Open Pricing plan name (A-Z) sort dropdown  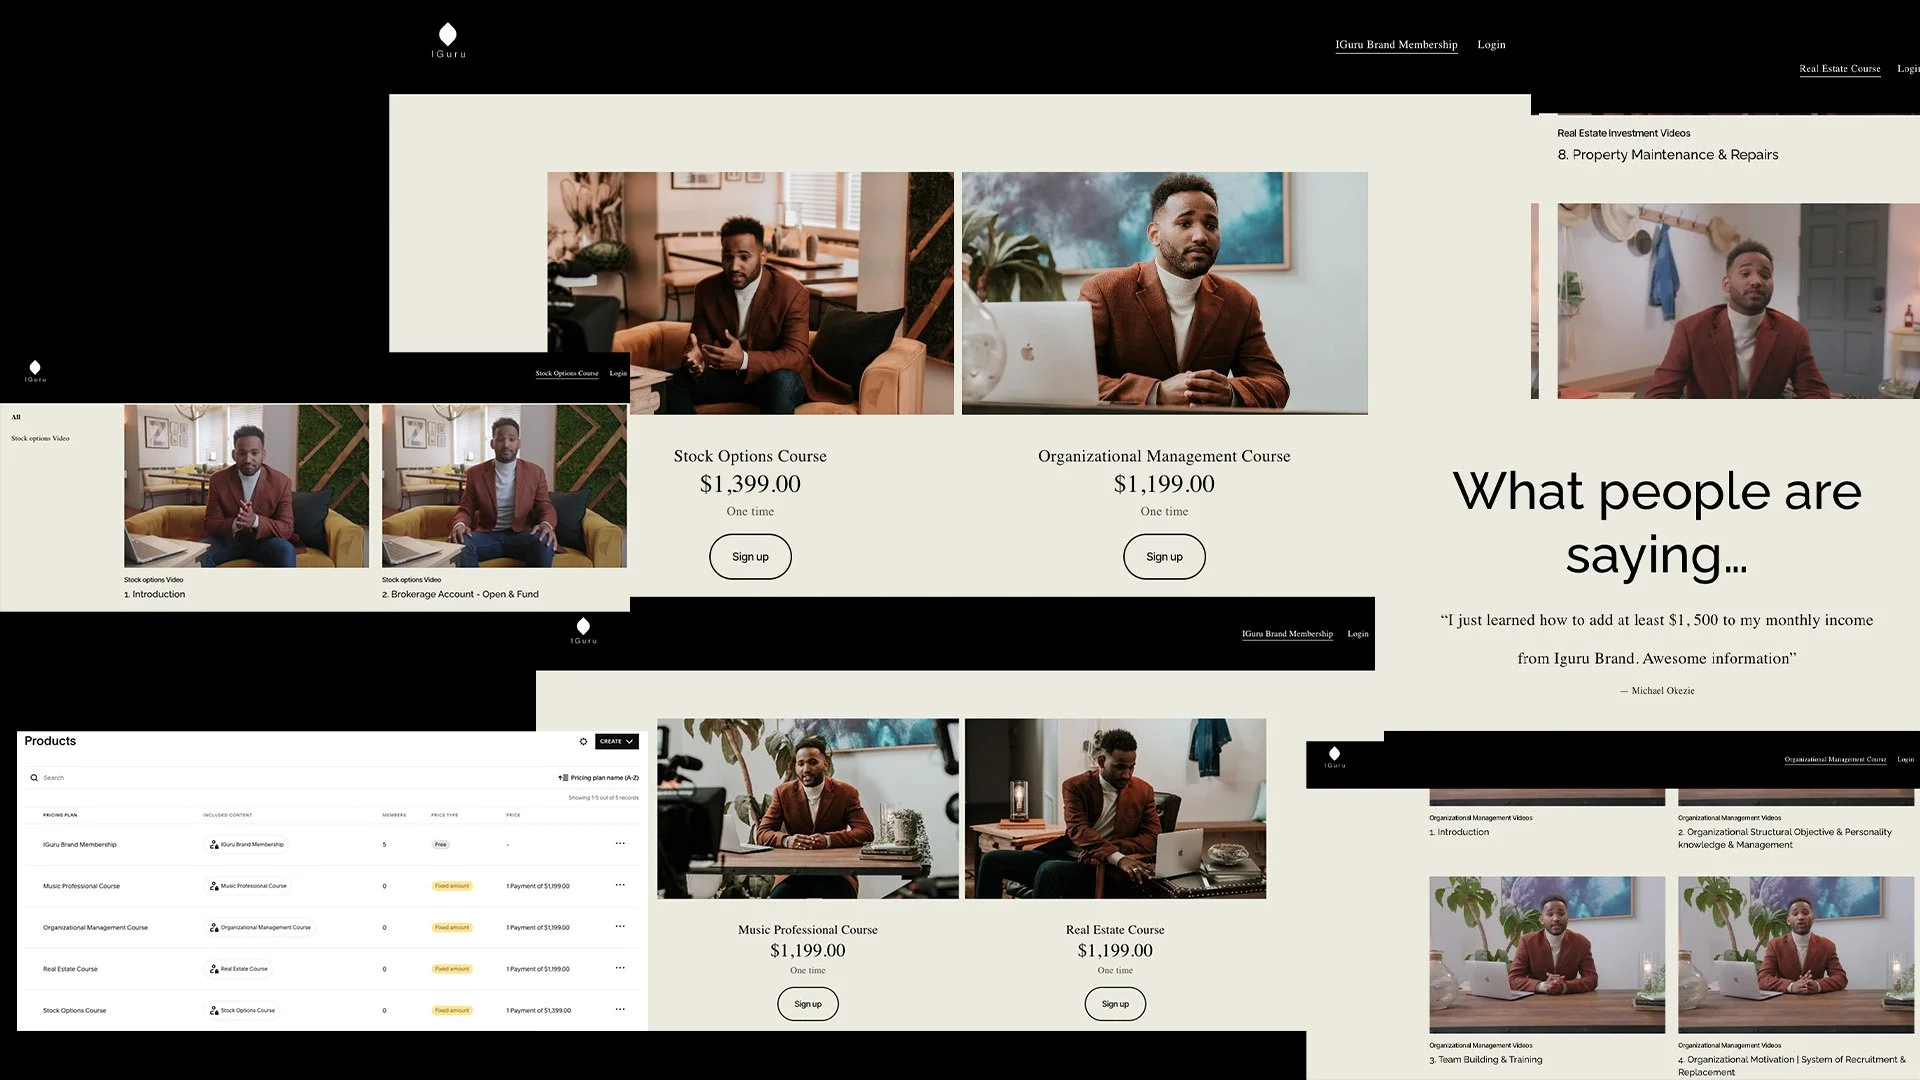pyautogui.click(x=598, y=778)
